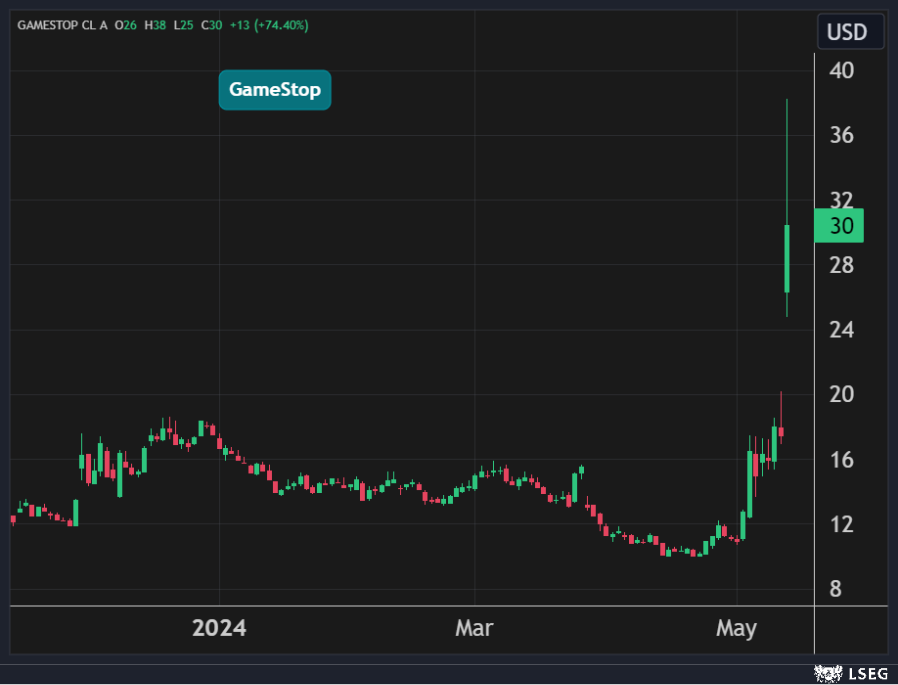Click the Mar date axis label
The height and width of the screenshot is (685, 898).
point(474,629)
